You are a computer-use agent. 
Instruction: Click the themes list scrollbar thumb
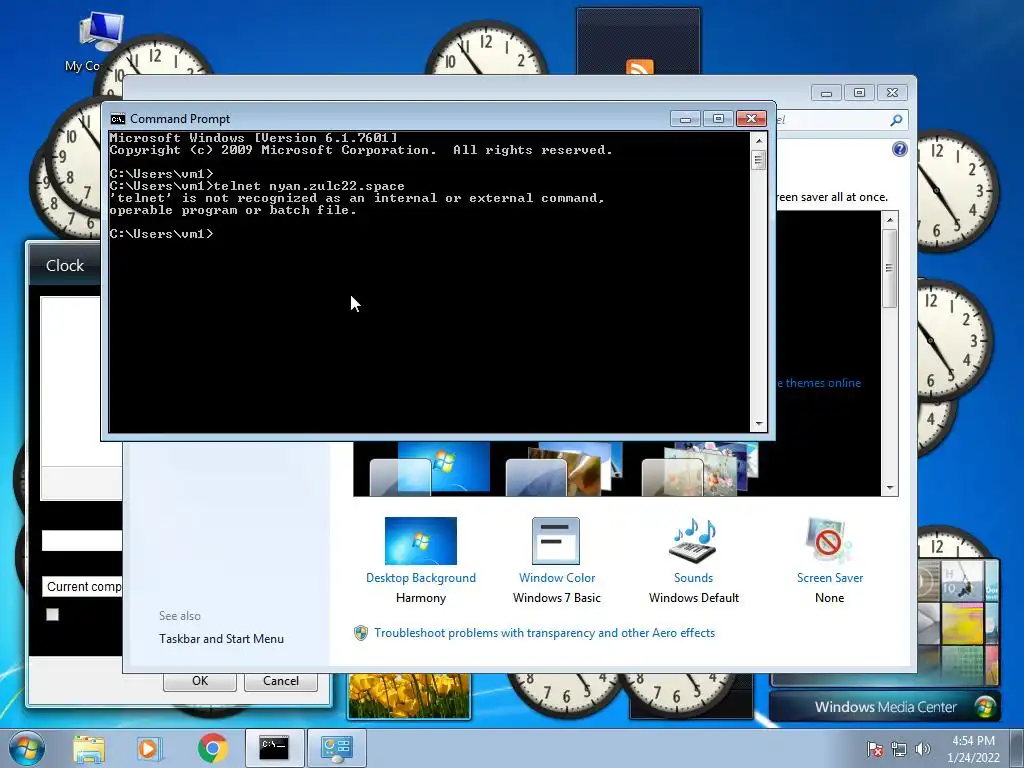click(889, 268)
